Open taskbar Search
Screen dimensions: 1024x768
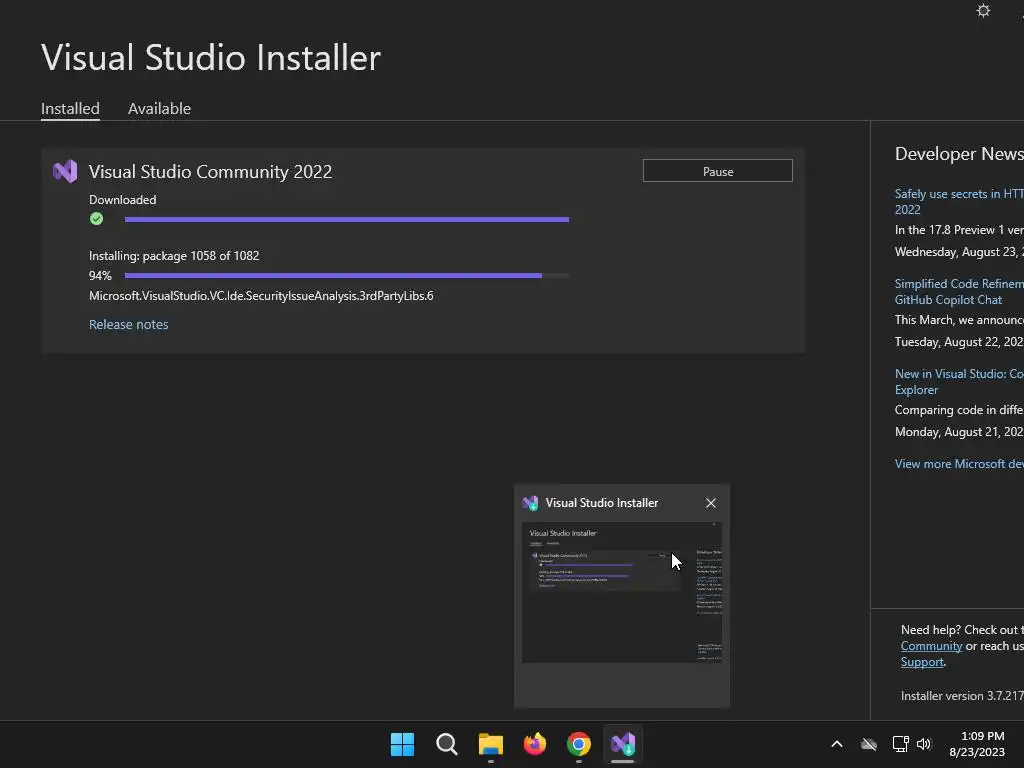(x=447, y=744)
